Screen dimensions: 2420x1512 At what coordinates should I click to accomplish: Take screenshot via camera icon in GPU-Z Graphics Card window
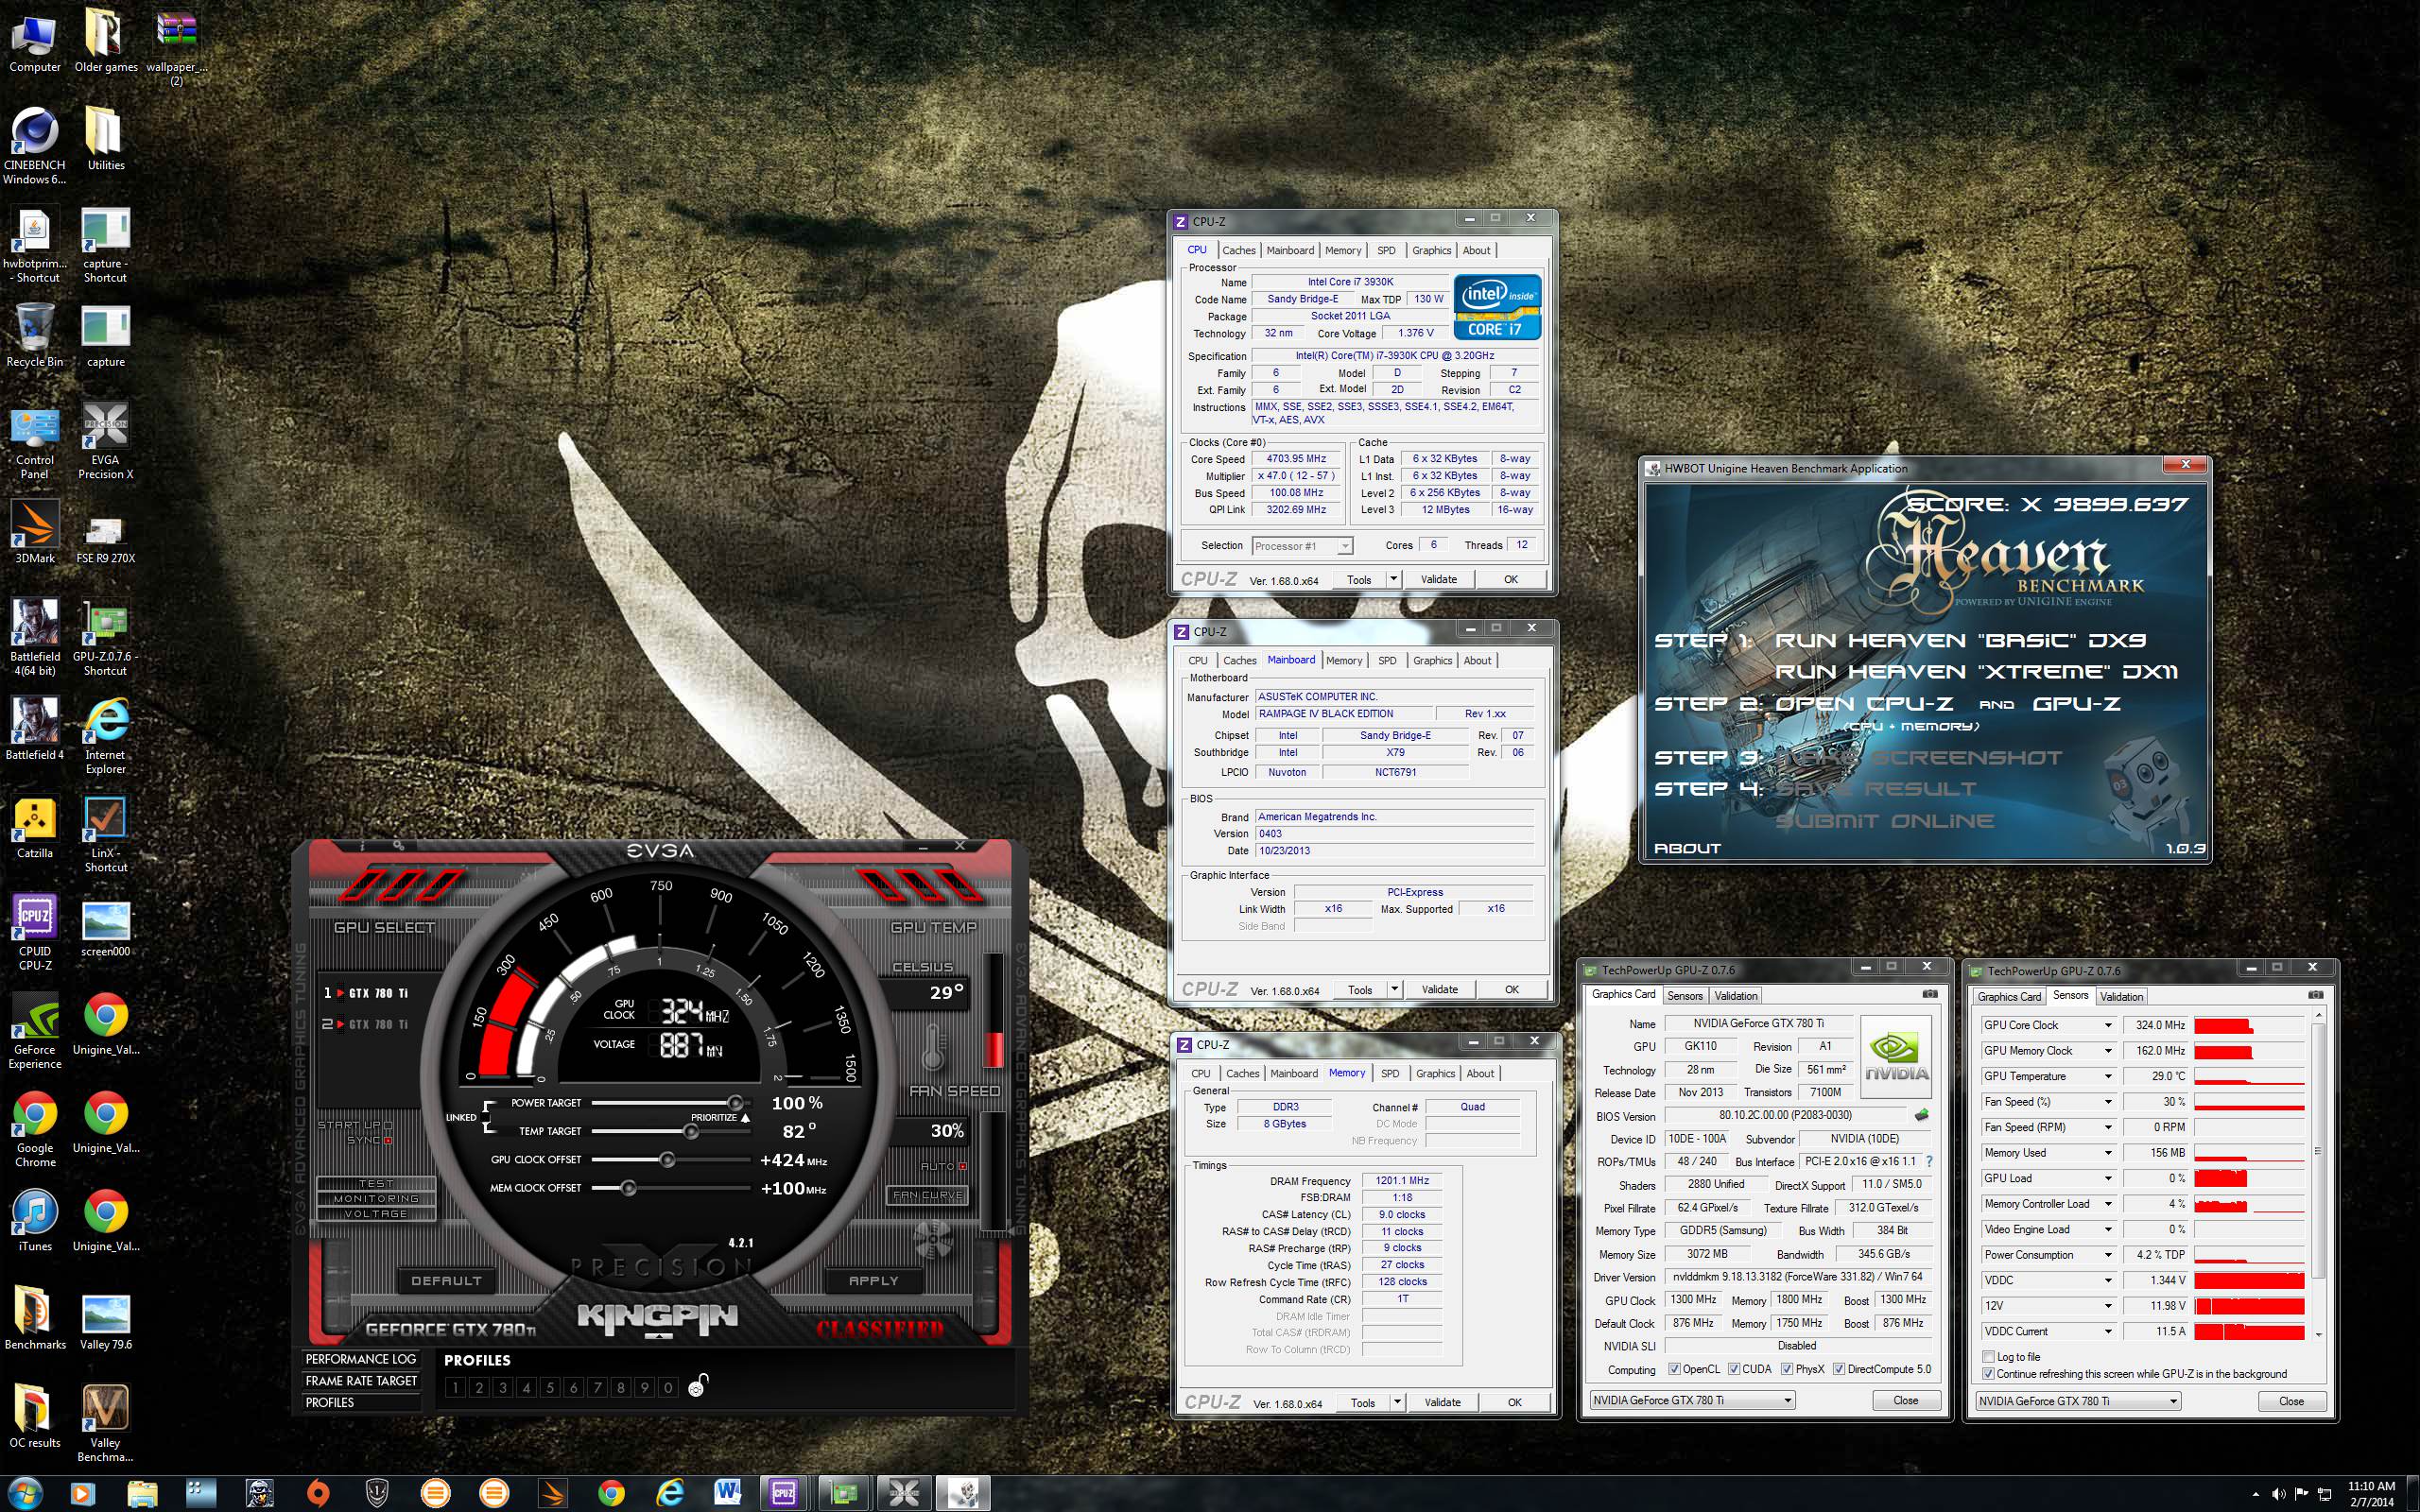click(1929, 994)
